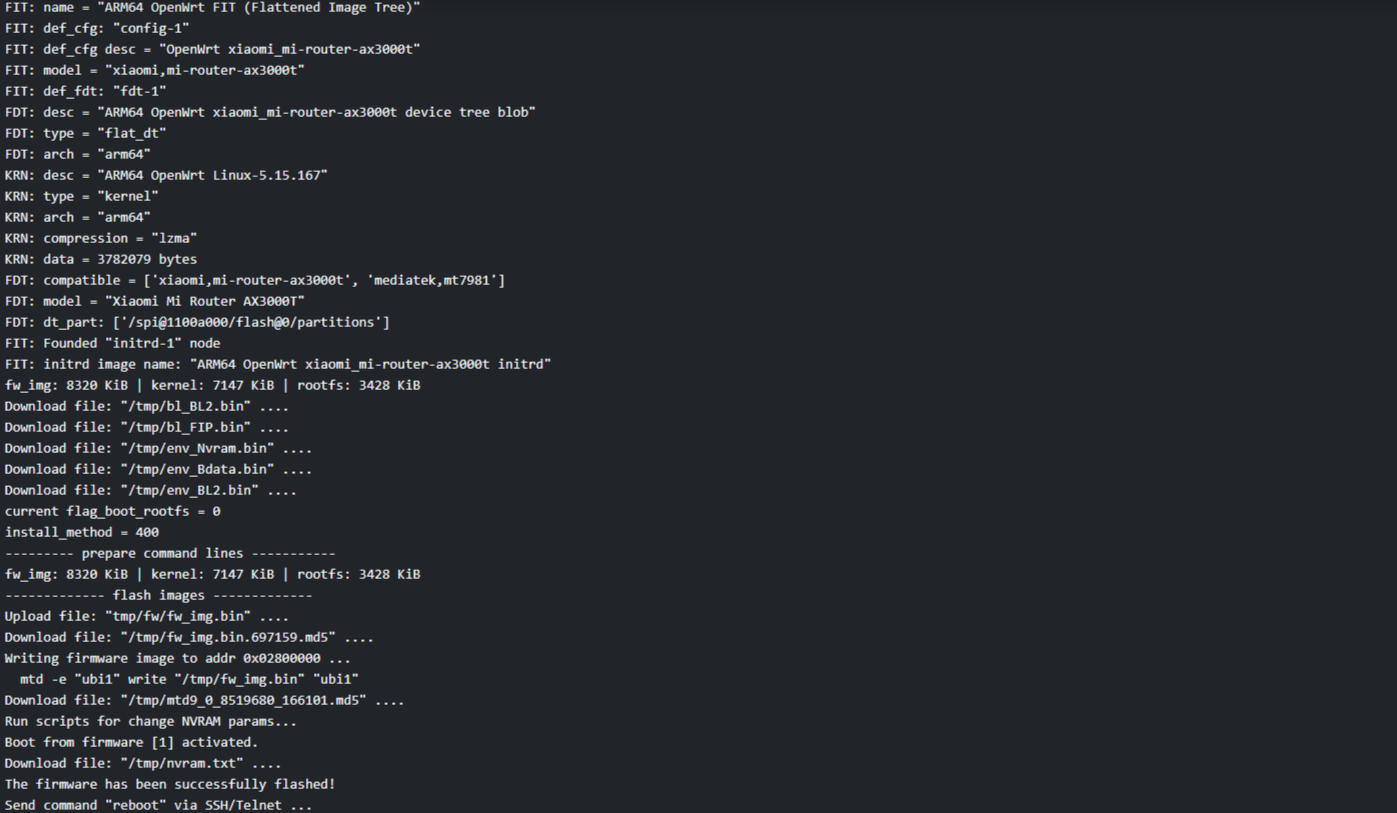Click the "firmware has been successfully flashed" line
This screenshot has width=1397, height=813.
coord(170,784)
